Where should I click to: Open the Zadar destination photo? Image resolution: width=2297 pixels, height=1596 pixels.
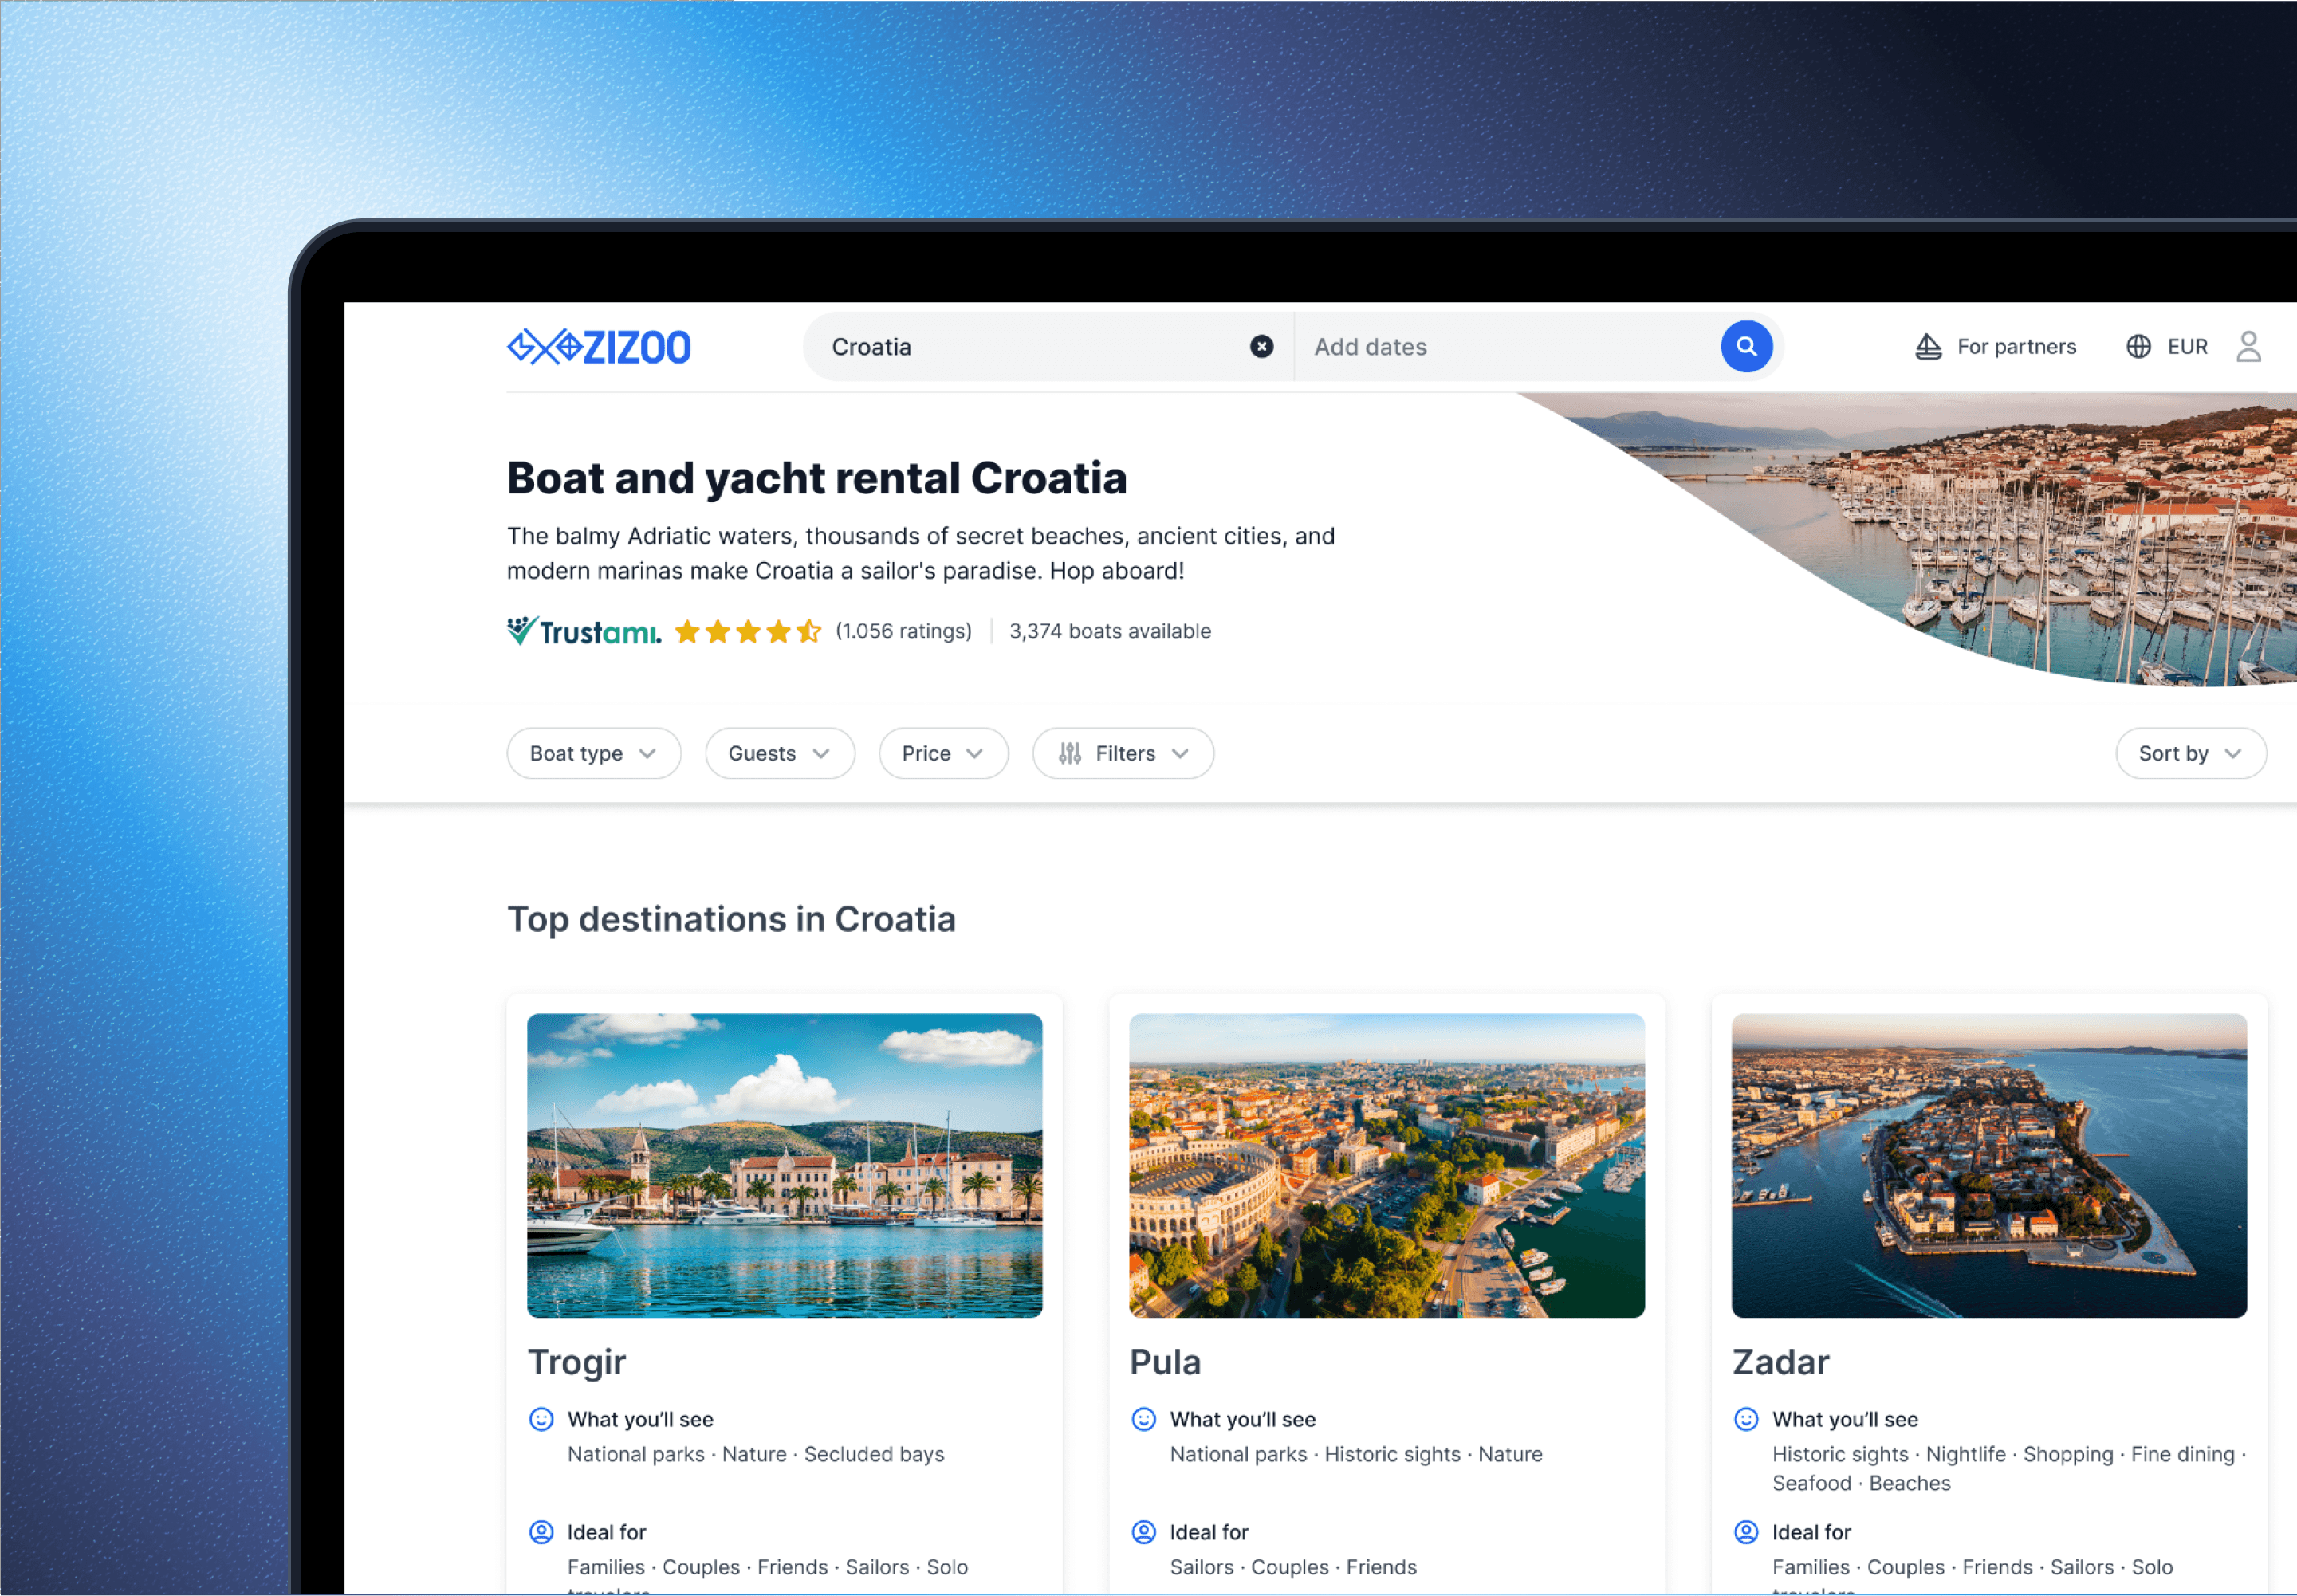[1988, 1166]
